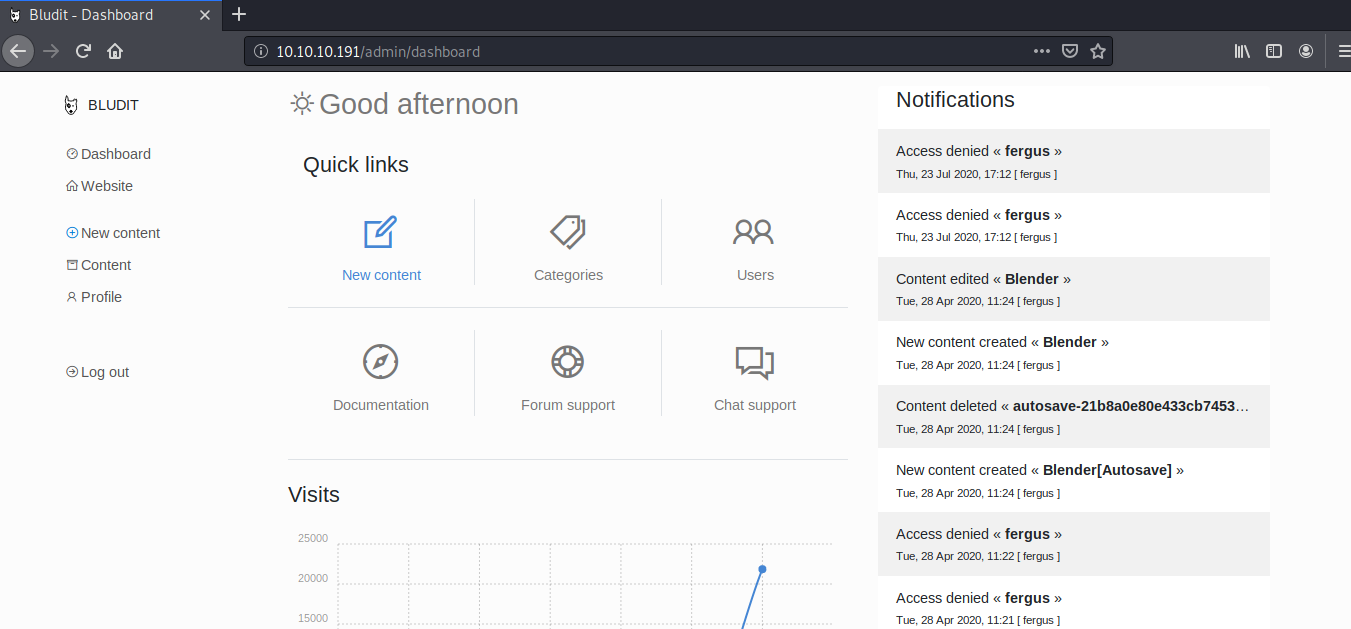Go to the browser home page icon
Screen dimensions: 1351x629
pos(115,51)
